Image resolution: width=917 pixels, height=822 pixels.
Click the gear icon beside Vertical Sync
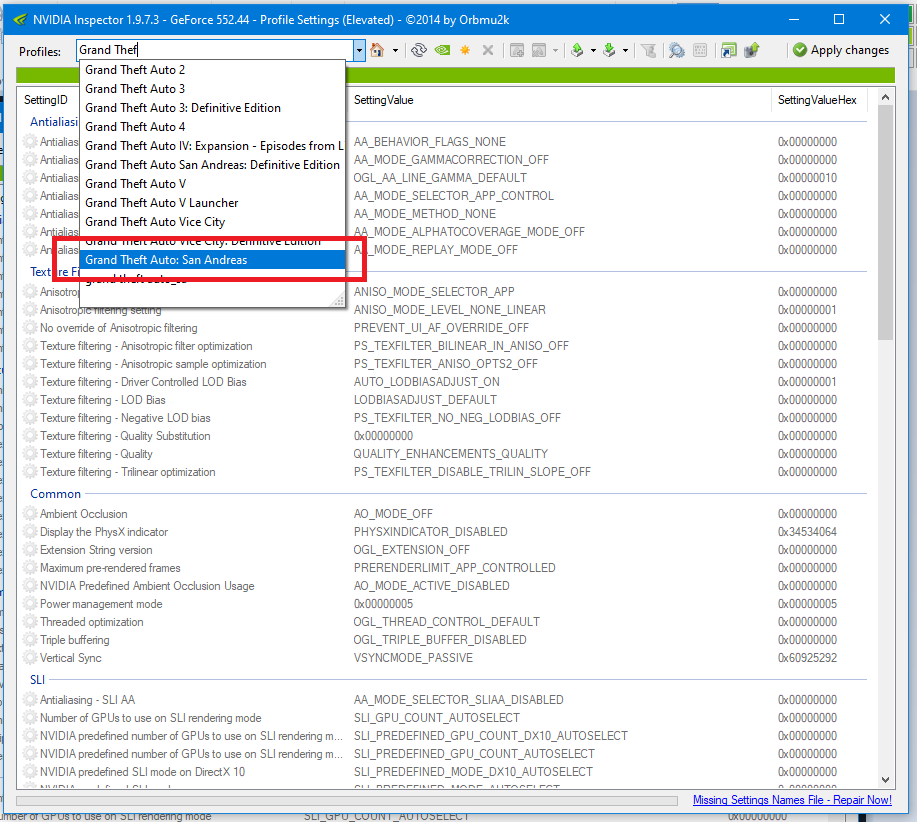pyautogui.click(x=30, y=658)
